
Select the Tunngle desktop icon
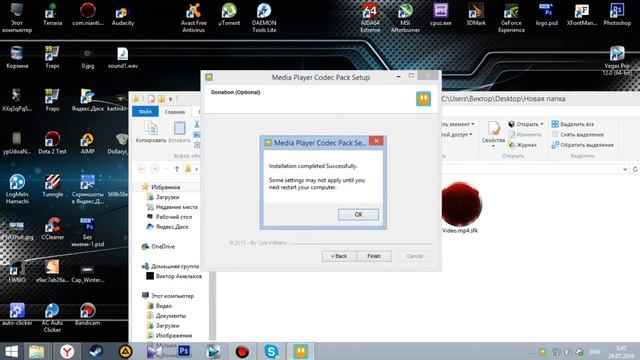coord(52,185)
